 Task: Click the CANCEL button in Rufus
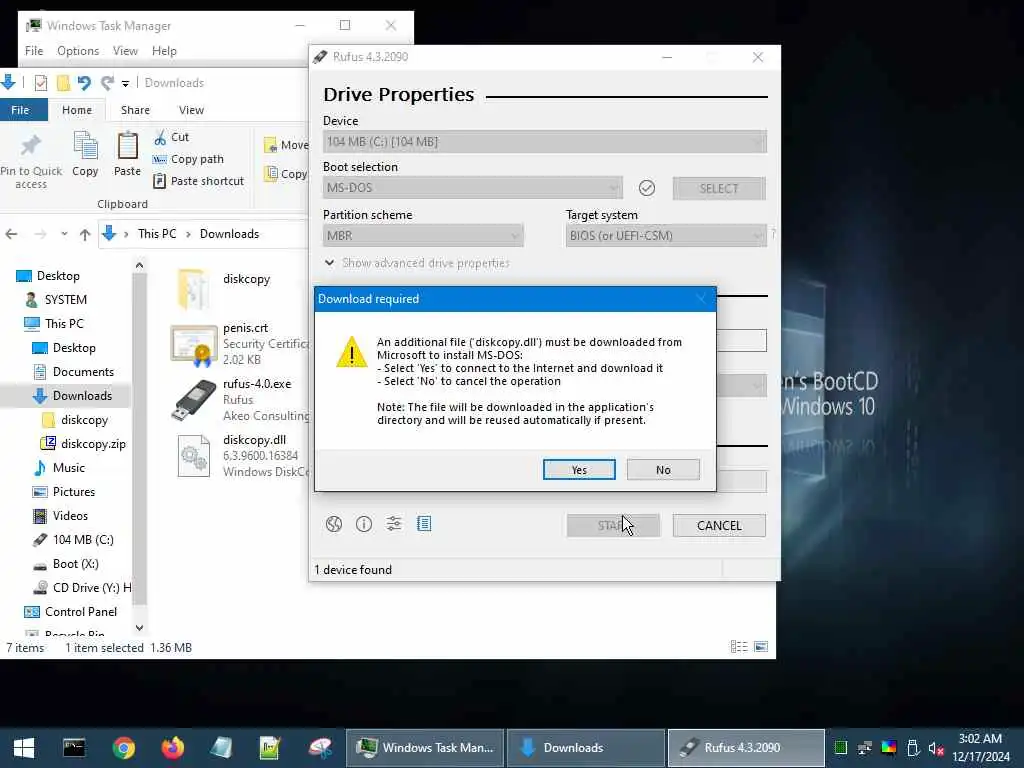tap(719, 526)
